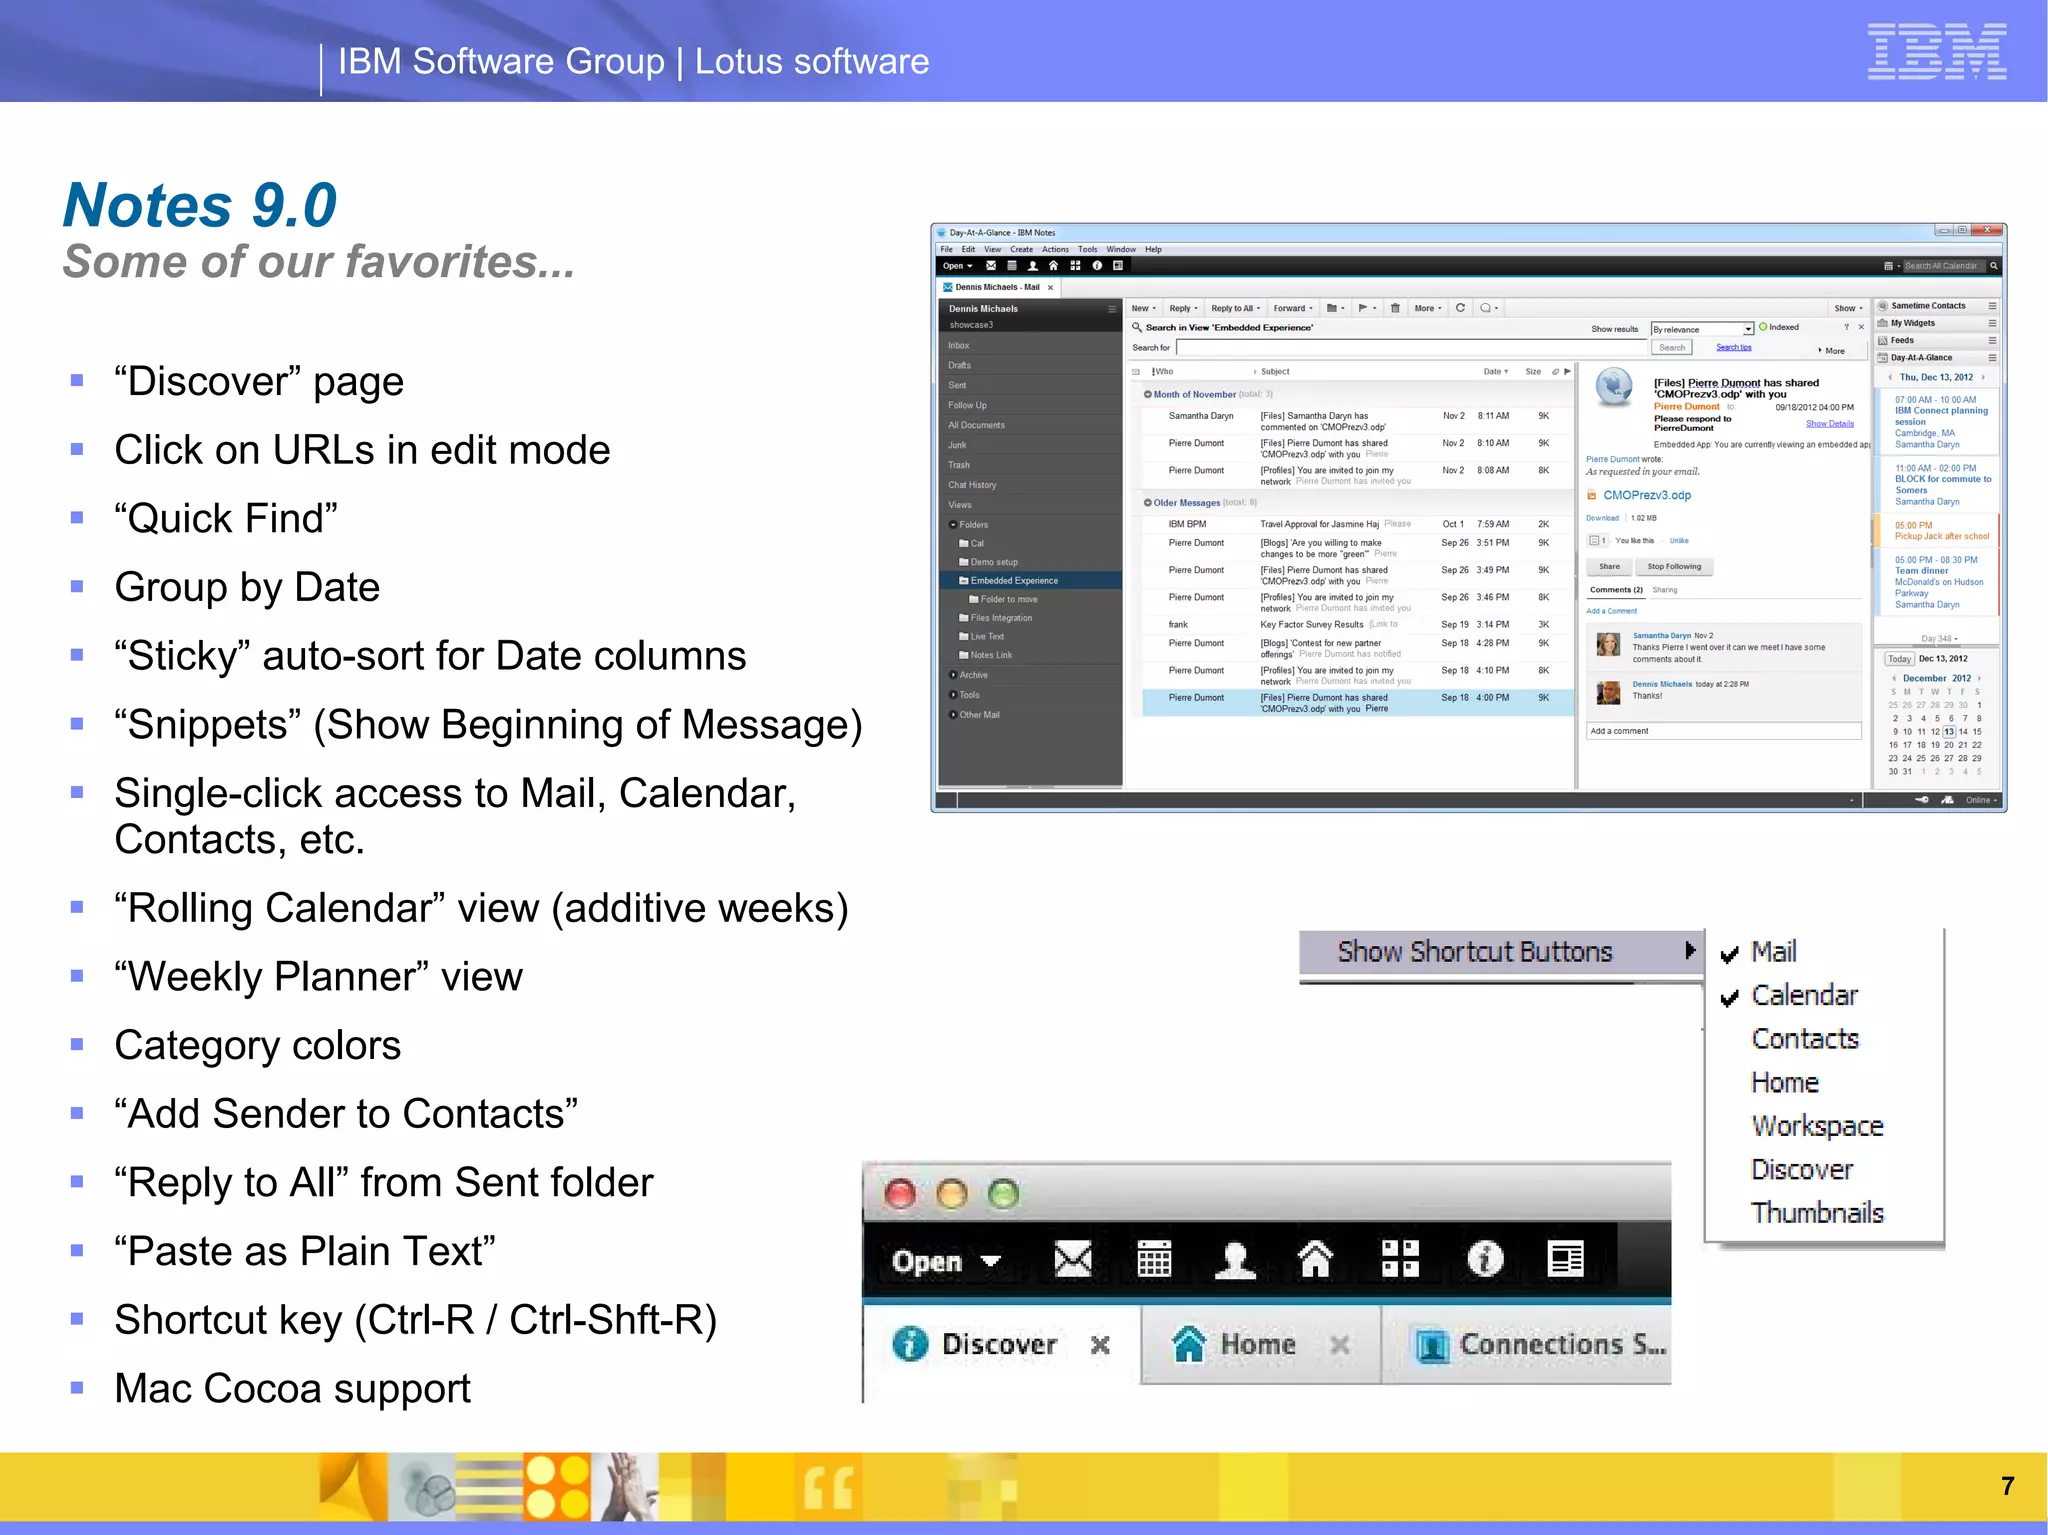
Task: Click the Workspace grid icon in the enlarged shortcut bar
Action: coord(1400,1259)
